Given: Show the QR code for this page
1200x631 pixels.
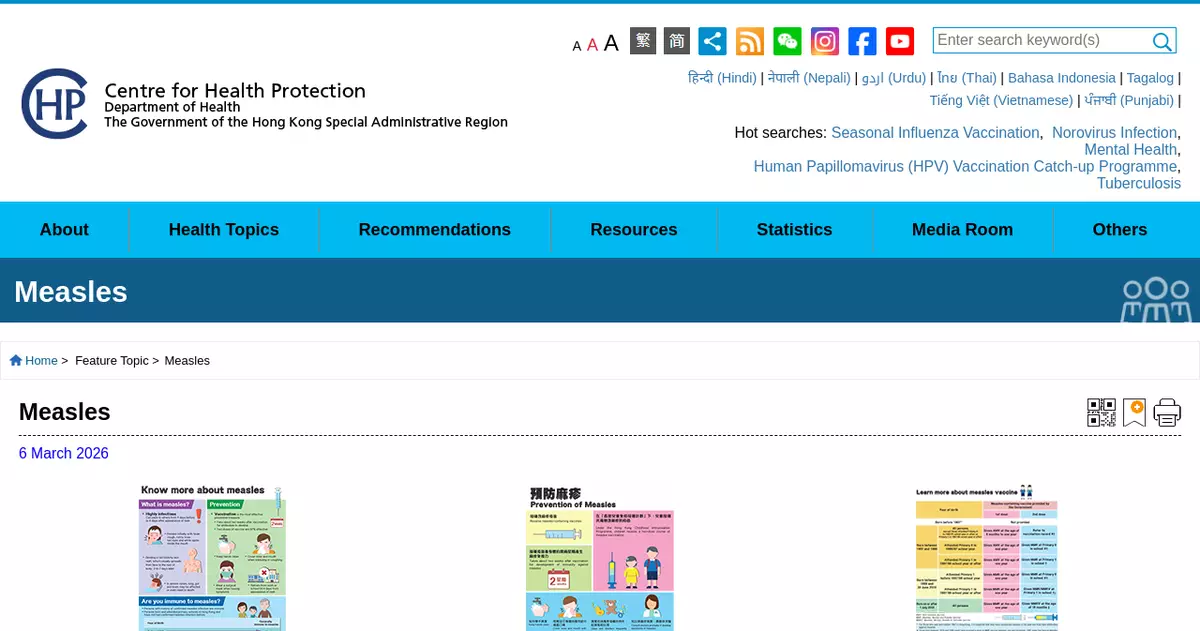Looking at the screenshot, I should pos(1101,412).
